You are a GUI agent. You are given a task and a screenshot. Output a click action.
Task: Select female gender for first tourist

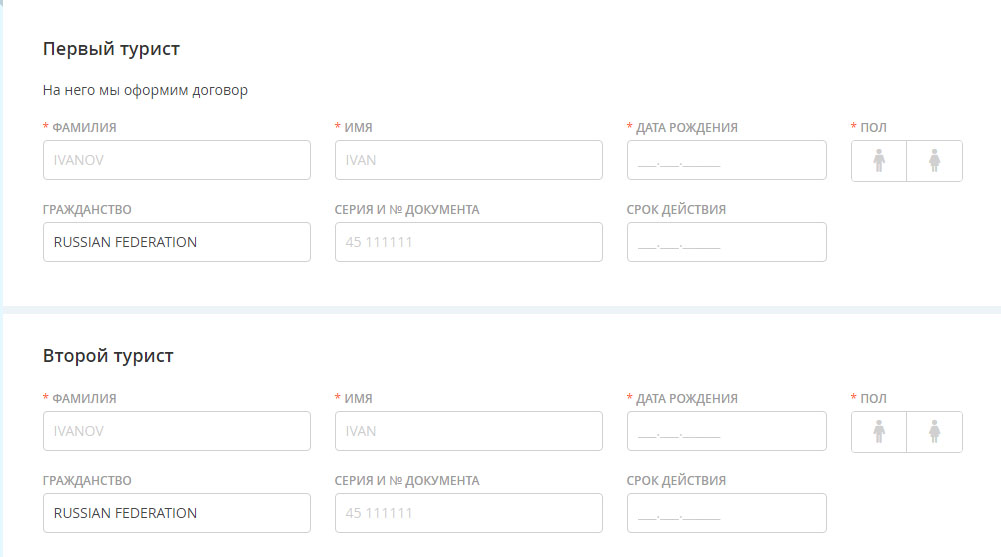coord(935,161)
